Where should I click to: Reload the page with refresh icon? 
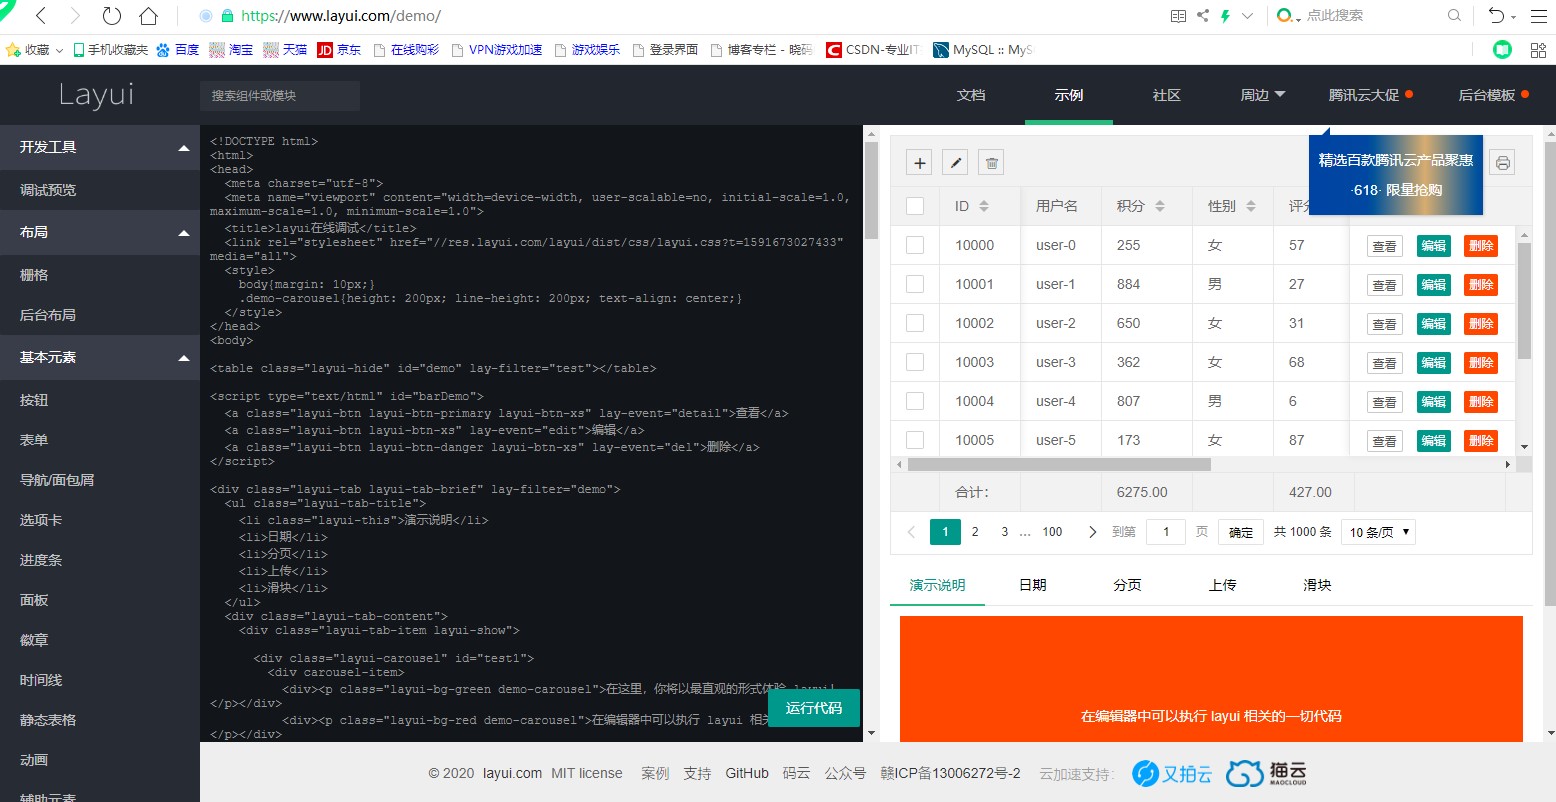click(112, 16)
